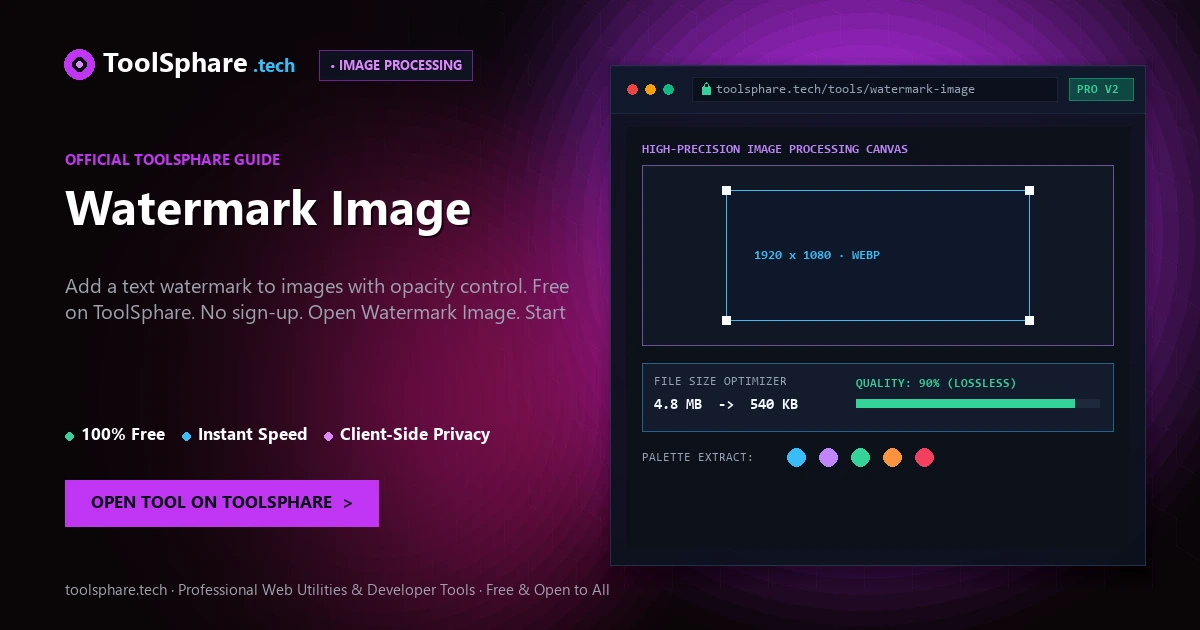The width and height of the screenshot is (1200, 630).
Task: Click the ToolSphare .tech brand name
Action: [199, 64]
